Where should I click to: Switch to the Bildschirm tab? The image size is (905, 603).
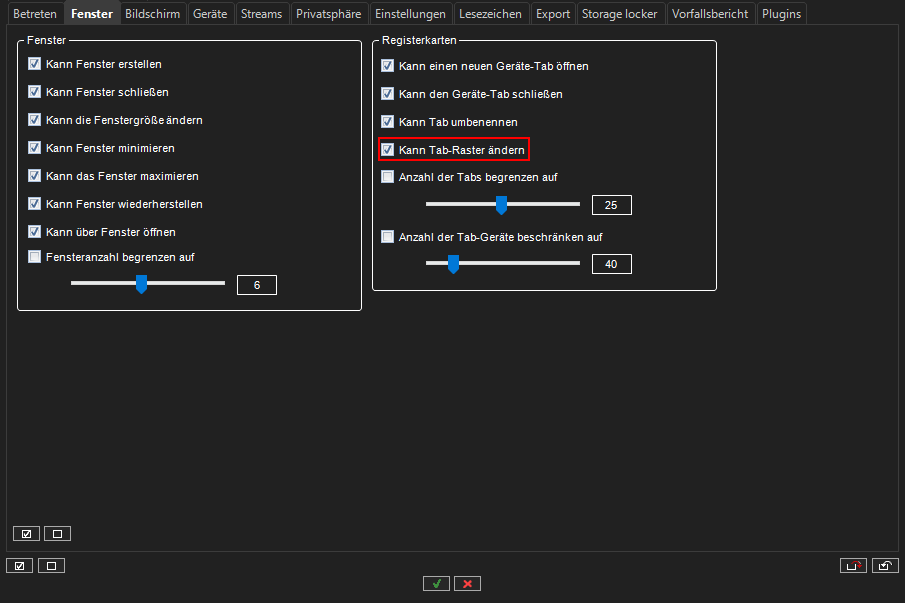[152, 14]
